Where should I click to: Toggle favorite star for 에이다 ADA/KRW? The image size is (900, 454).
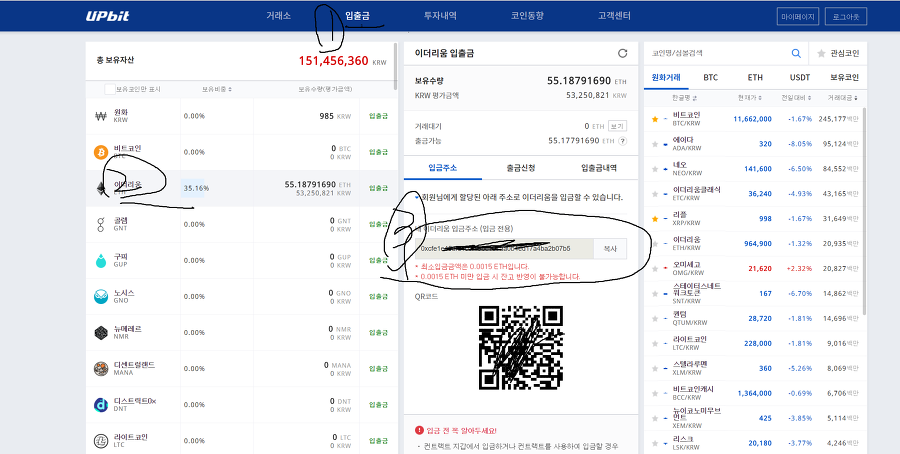point(654,144)
